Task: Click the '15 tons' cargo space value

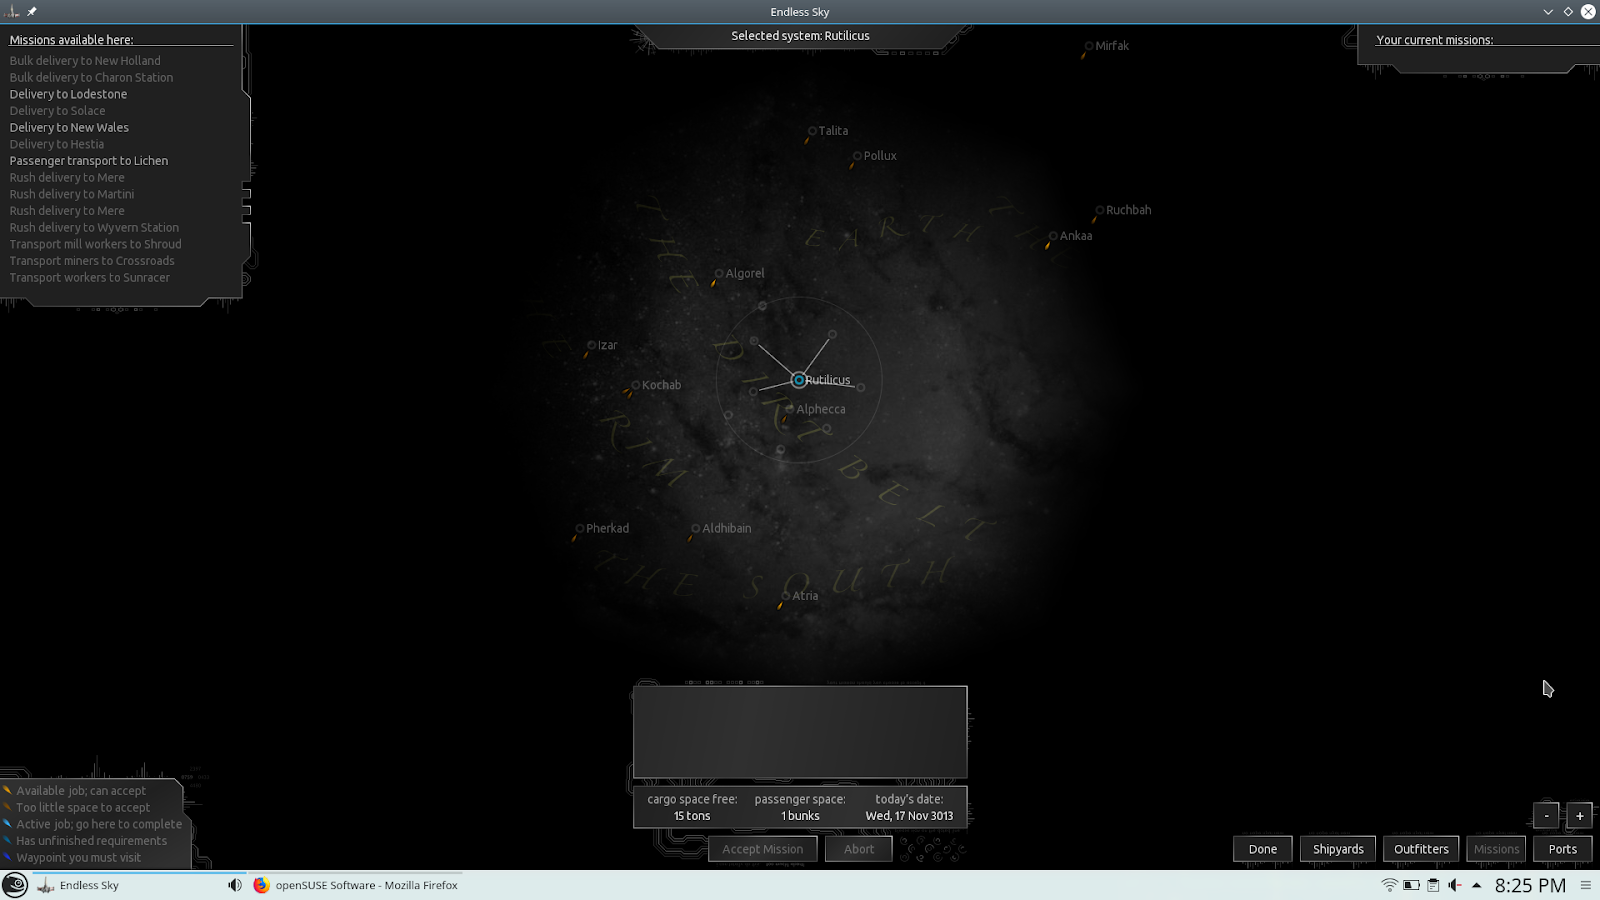Action: [x=692, y=816]
